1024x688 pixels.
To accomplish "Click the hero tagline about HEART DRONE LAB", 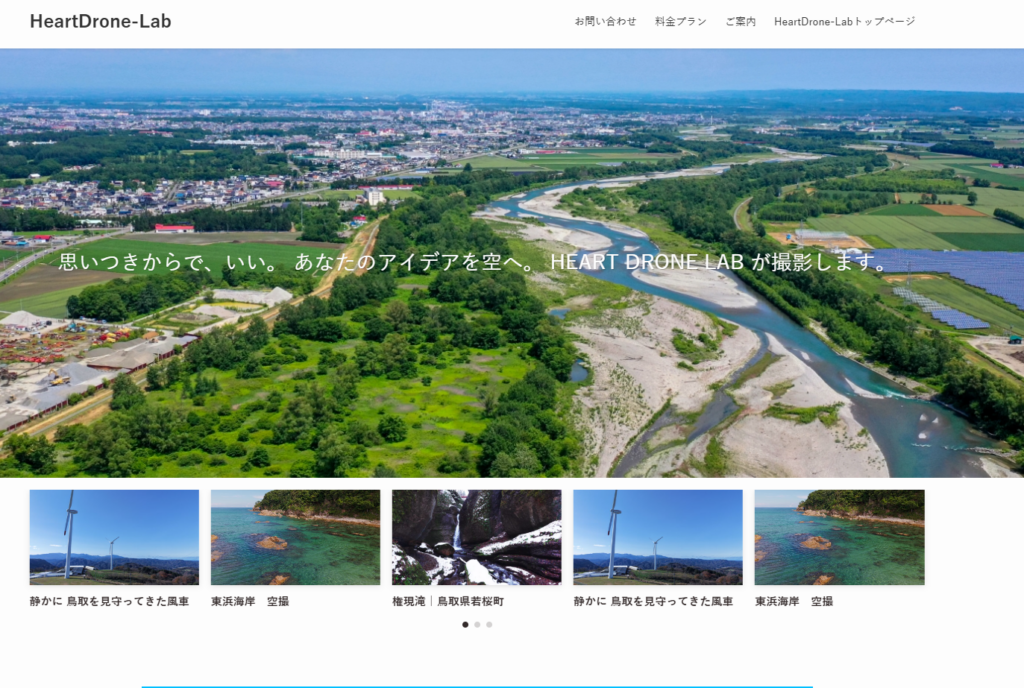I will (x=474, y=262).
